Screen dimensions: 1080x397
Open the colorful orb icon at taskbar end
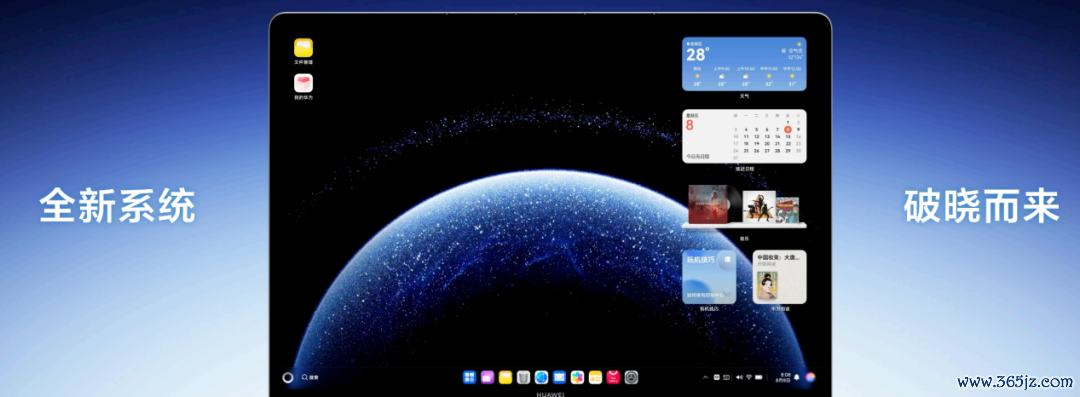coord(811,377)
